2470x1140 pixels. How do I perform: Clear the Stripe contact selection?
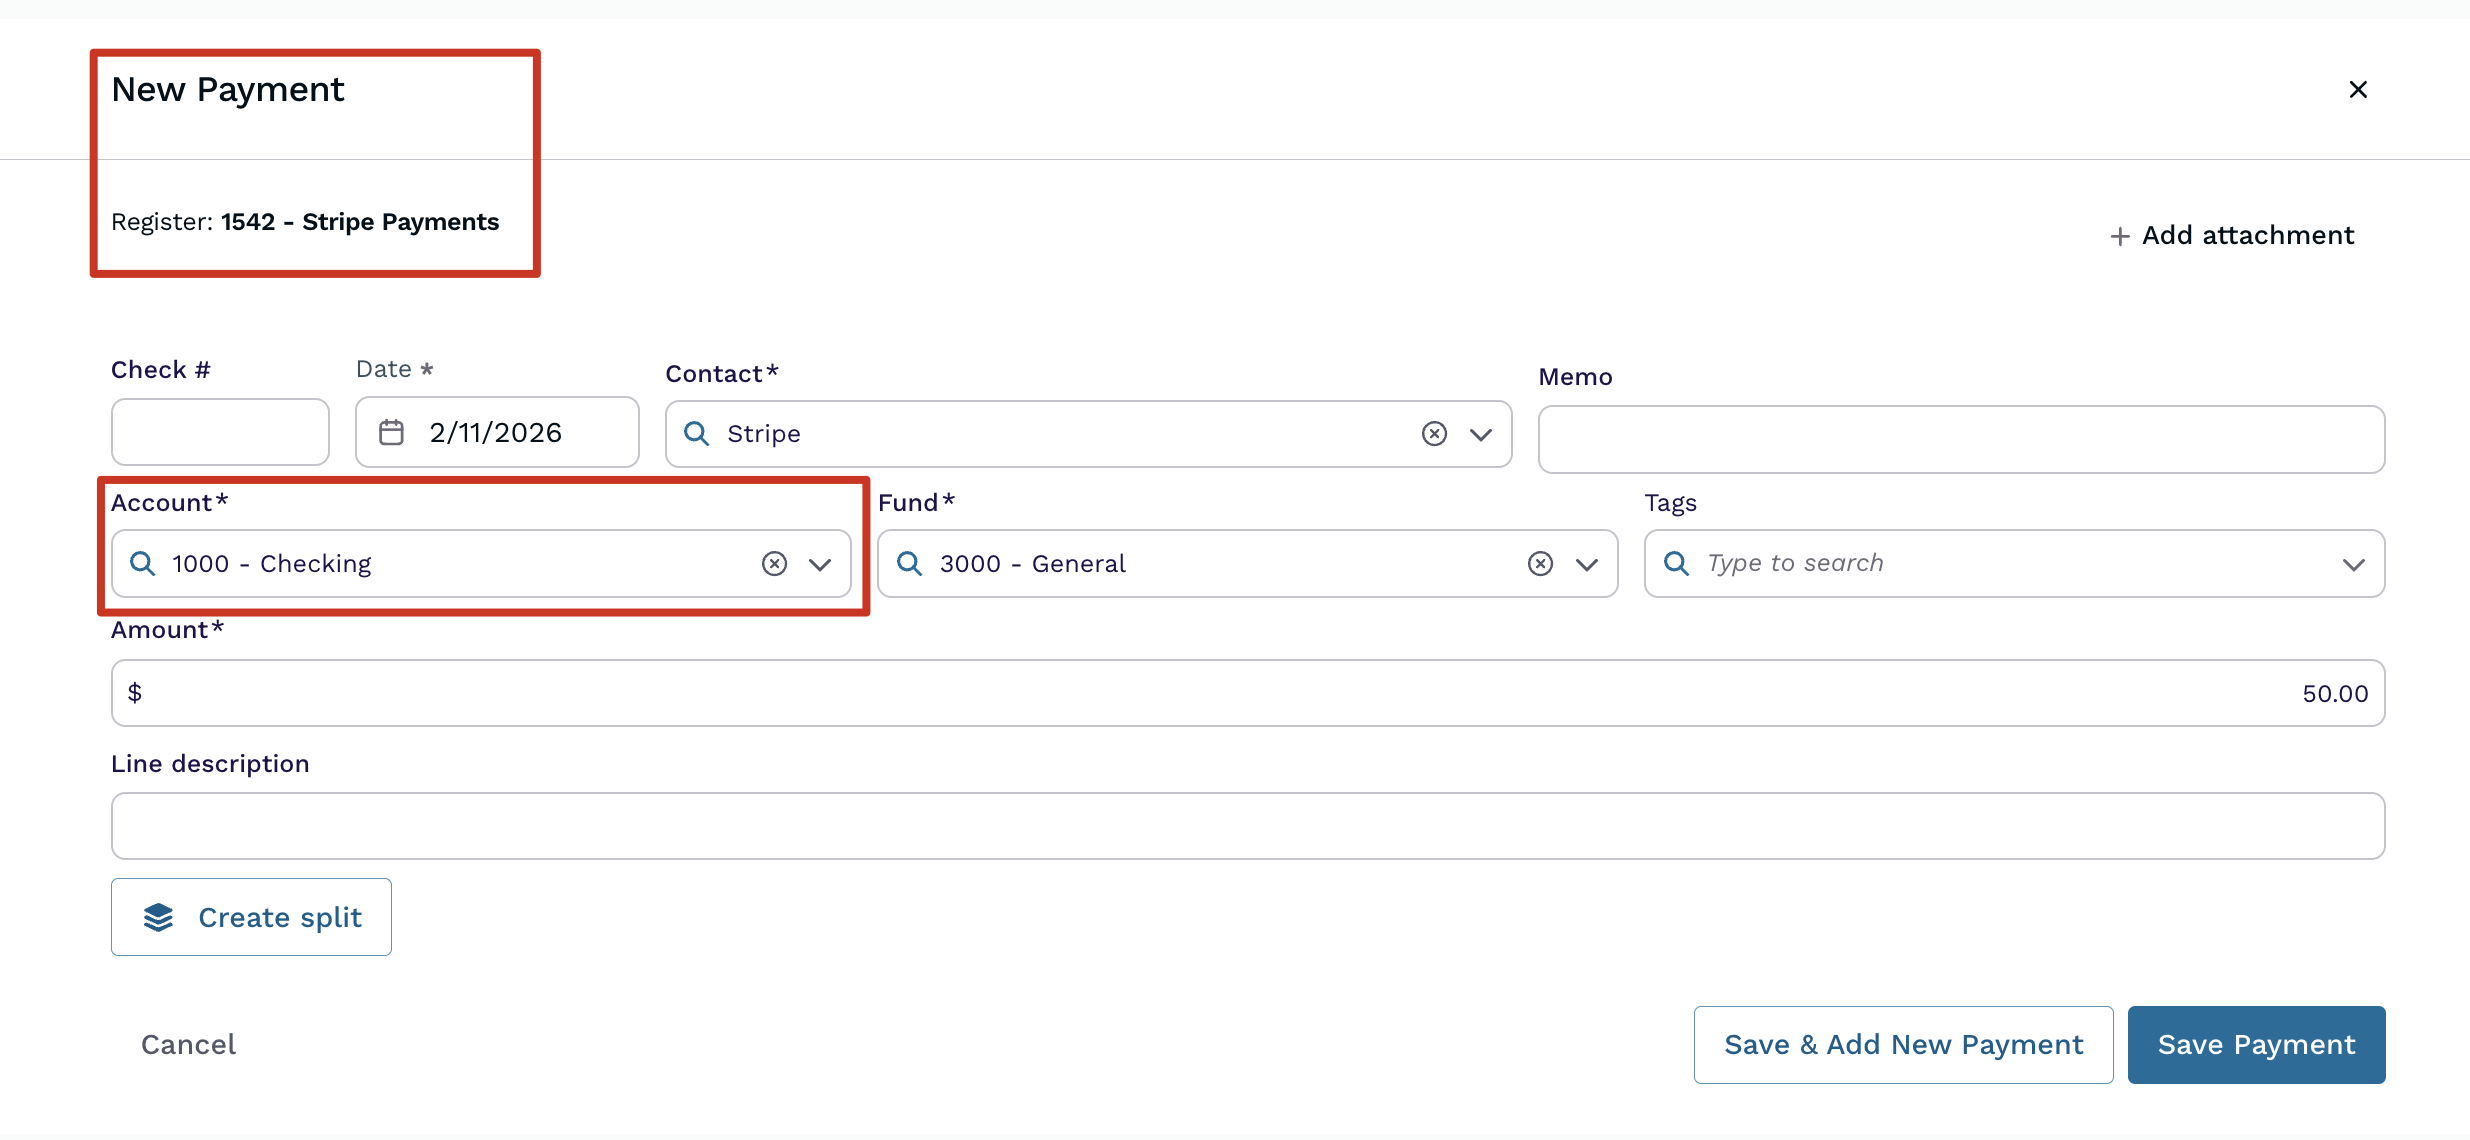coord(1434,433)
